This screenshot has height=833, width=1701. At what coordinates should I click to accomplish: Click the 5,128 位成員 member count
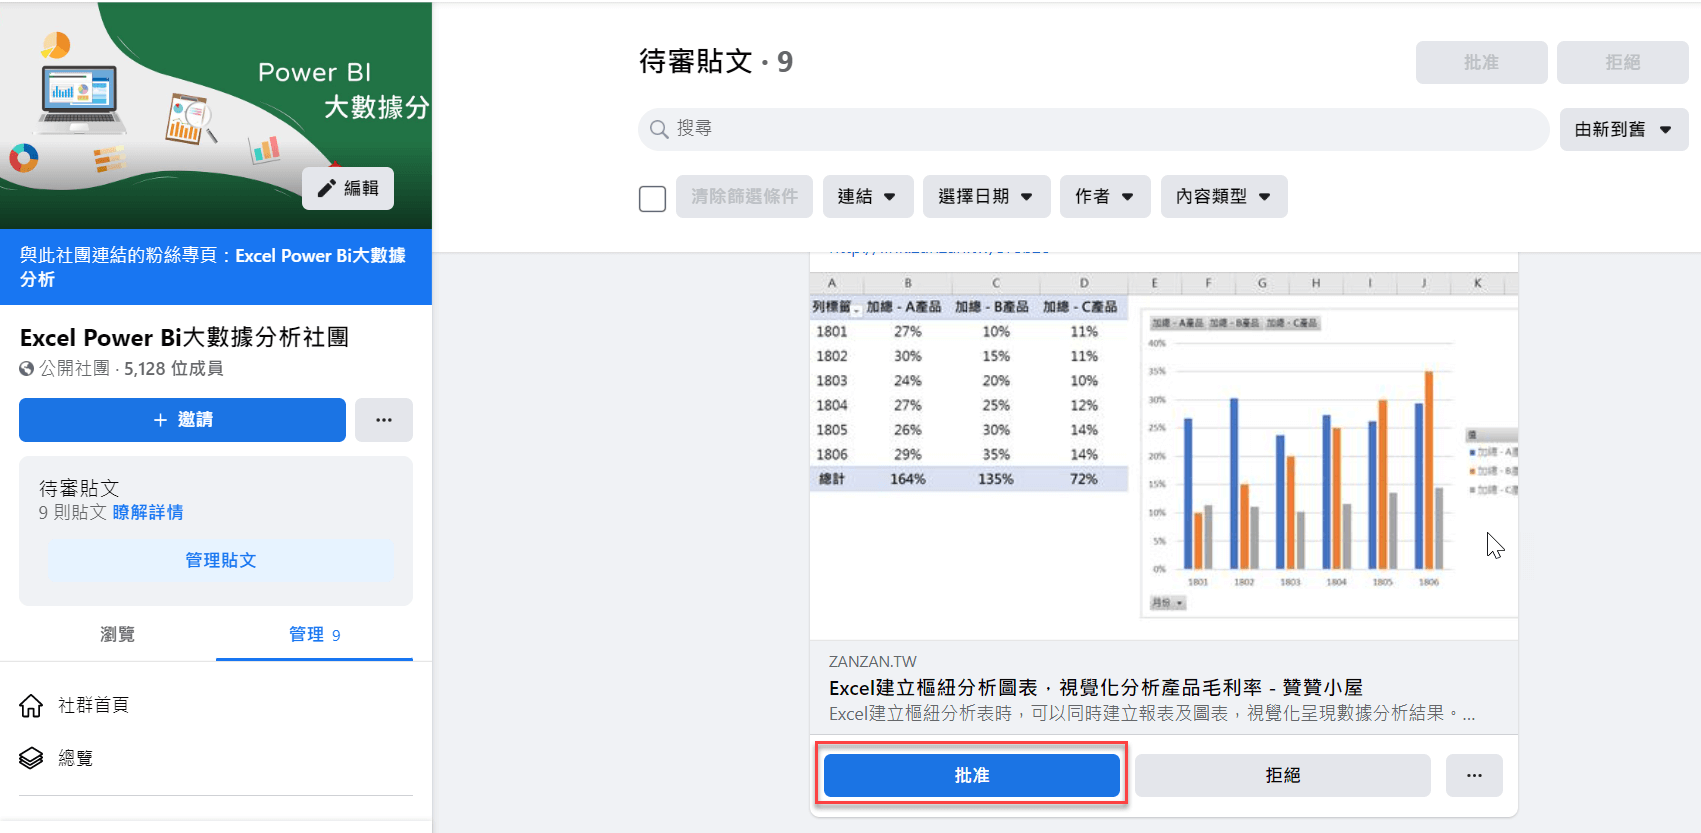pyautogui.click(x=174, y=368)
